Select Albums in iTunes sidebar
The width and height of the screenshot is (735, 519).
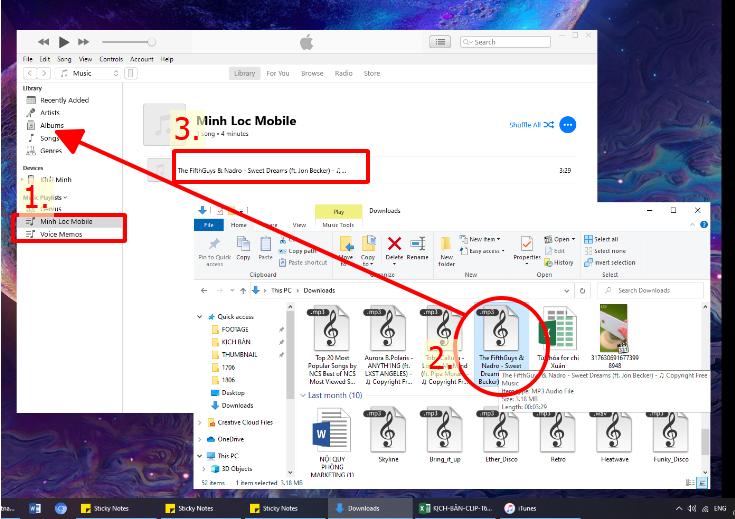(x=52, y=125)
